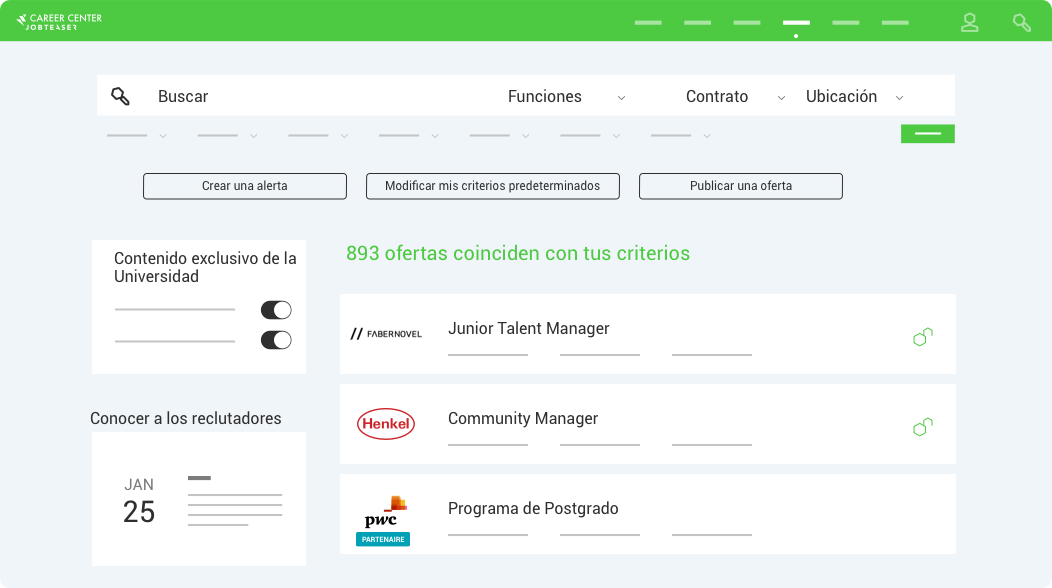Select the first header navigation item
The width and height of the screenshot is (1052, 588).
click(648, 23)
